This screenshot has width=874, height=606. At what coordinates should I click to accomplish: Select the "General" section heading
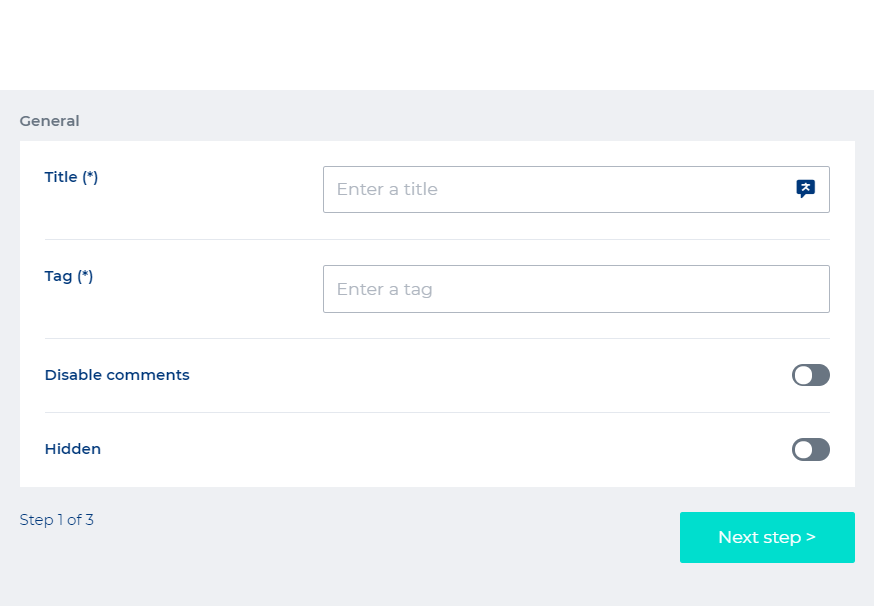click(x=49, y=121)
